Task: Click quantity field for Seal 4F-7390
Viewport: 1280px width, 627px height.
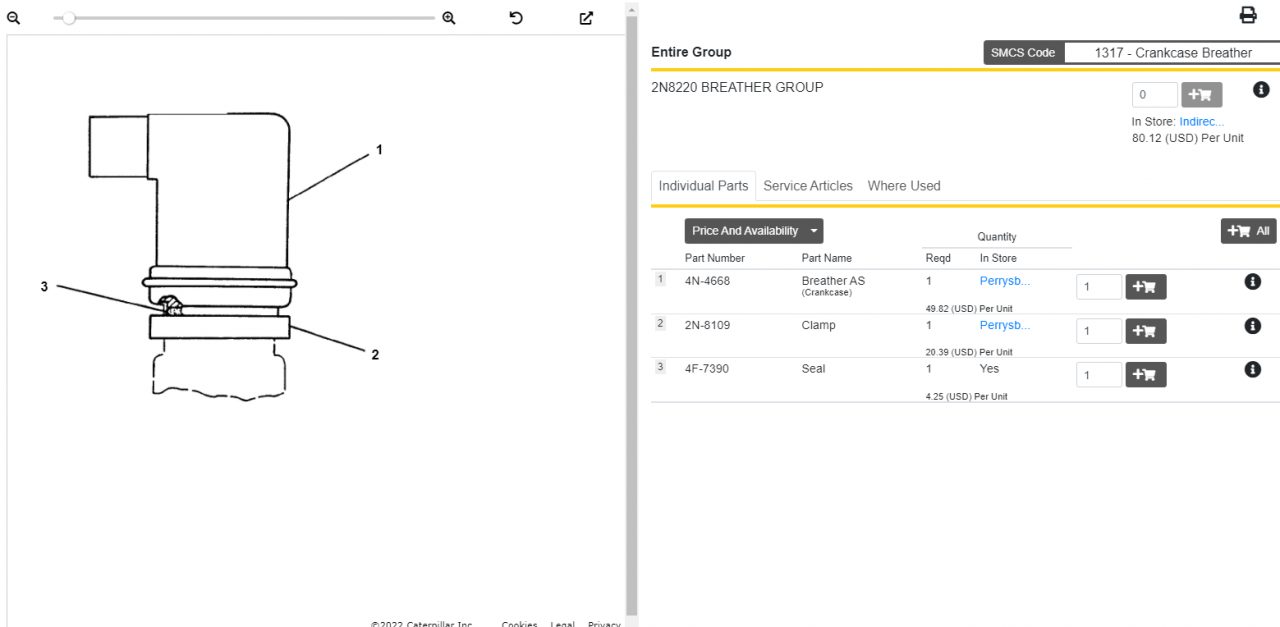Action: [x=1098, y=375]
